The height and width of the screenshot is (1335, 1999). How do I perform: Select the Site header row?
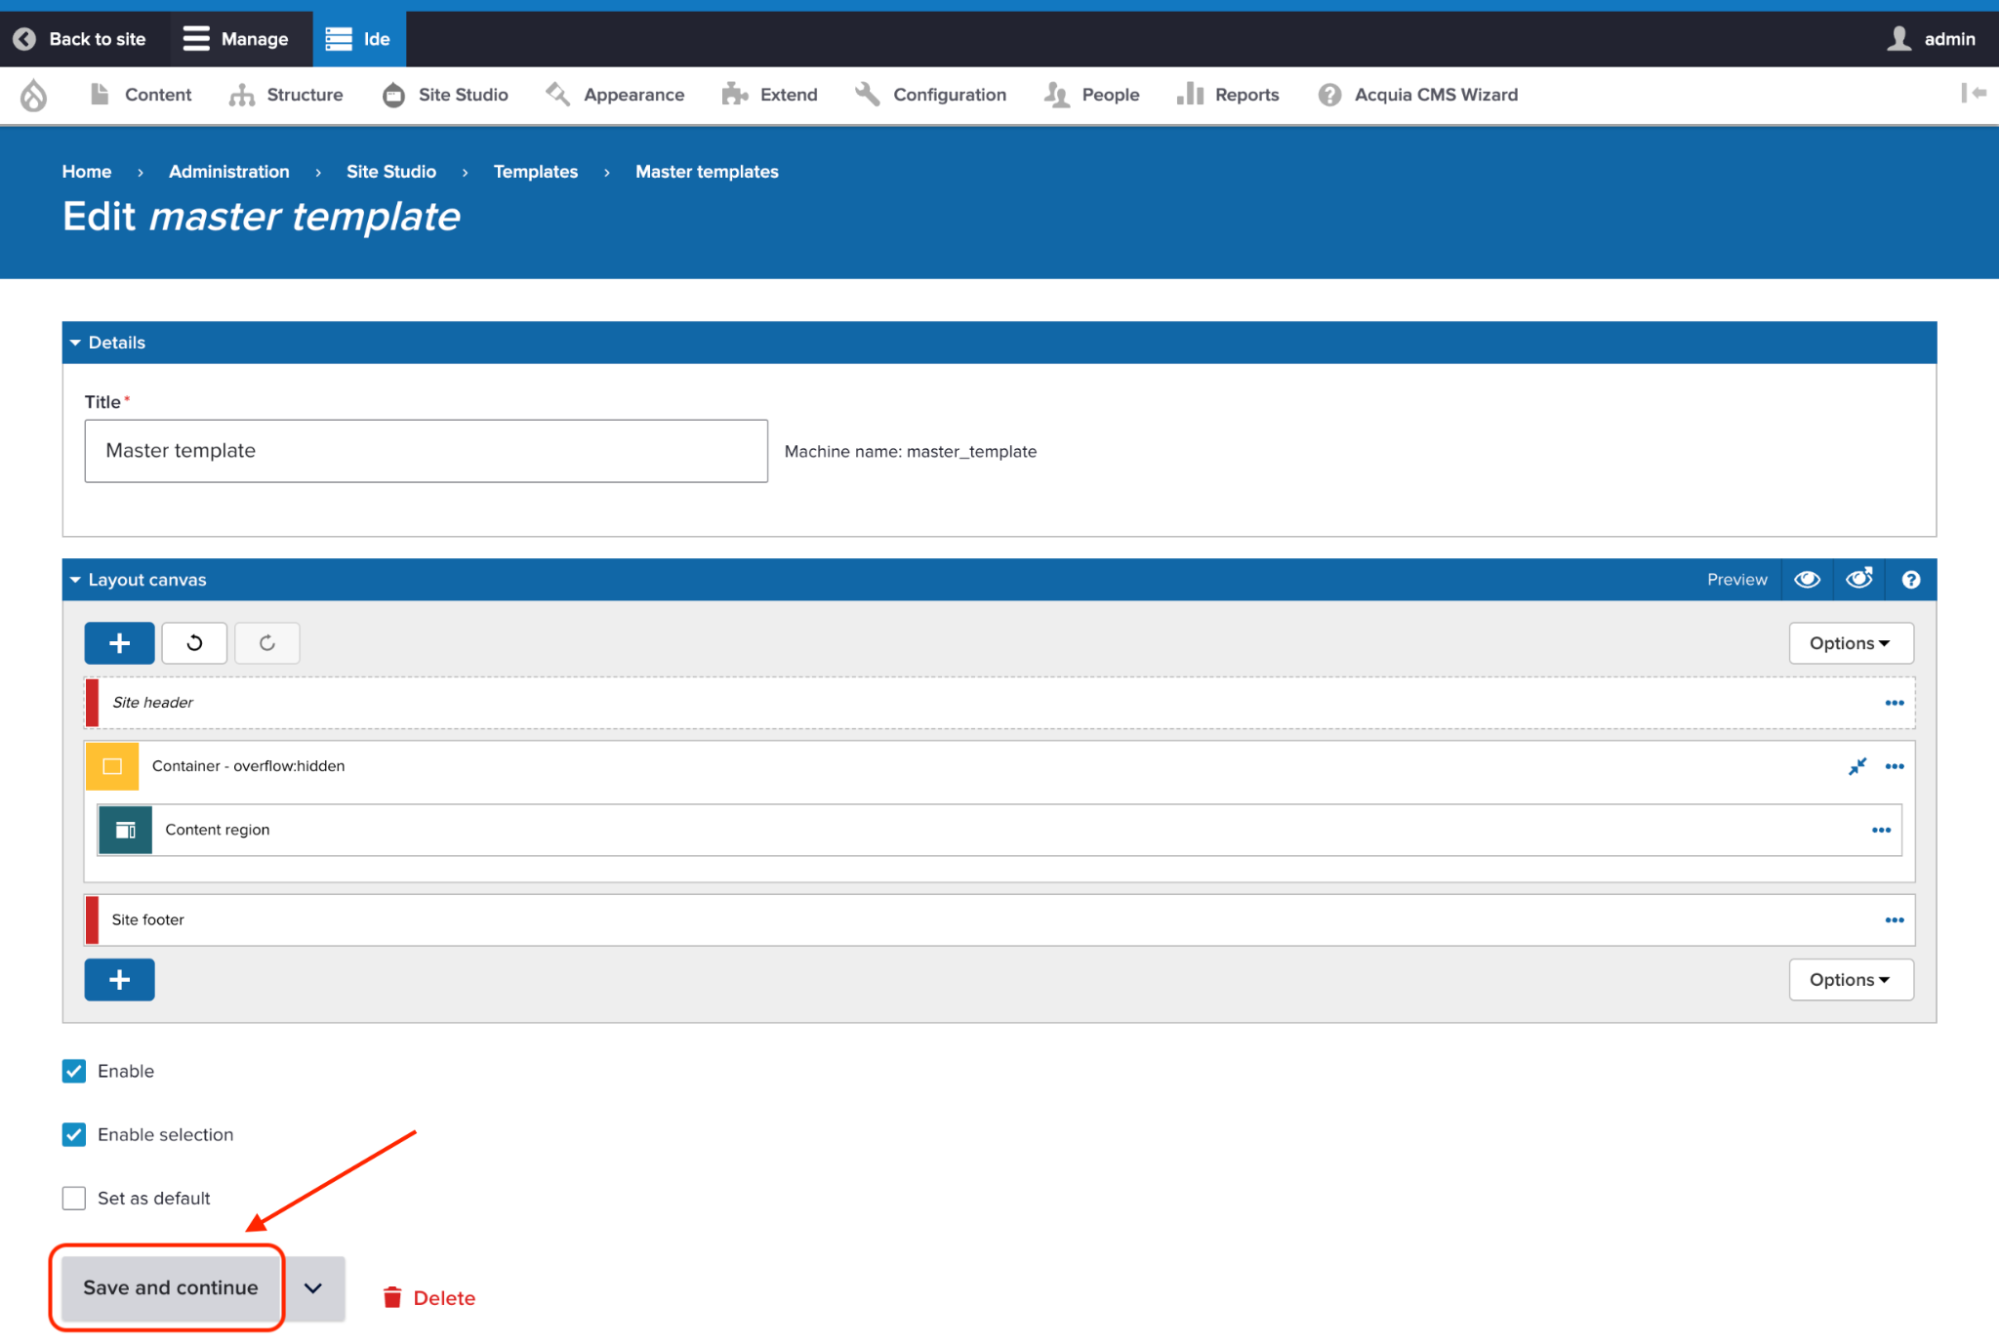tap(1000, 703)
